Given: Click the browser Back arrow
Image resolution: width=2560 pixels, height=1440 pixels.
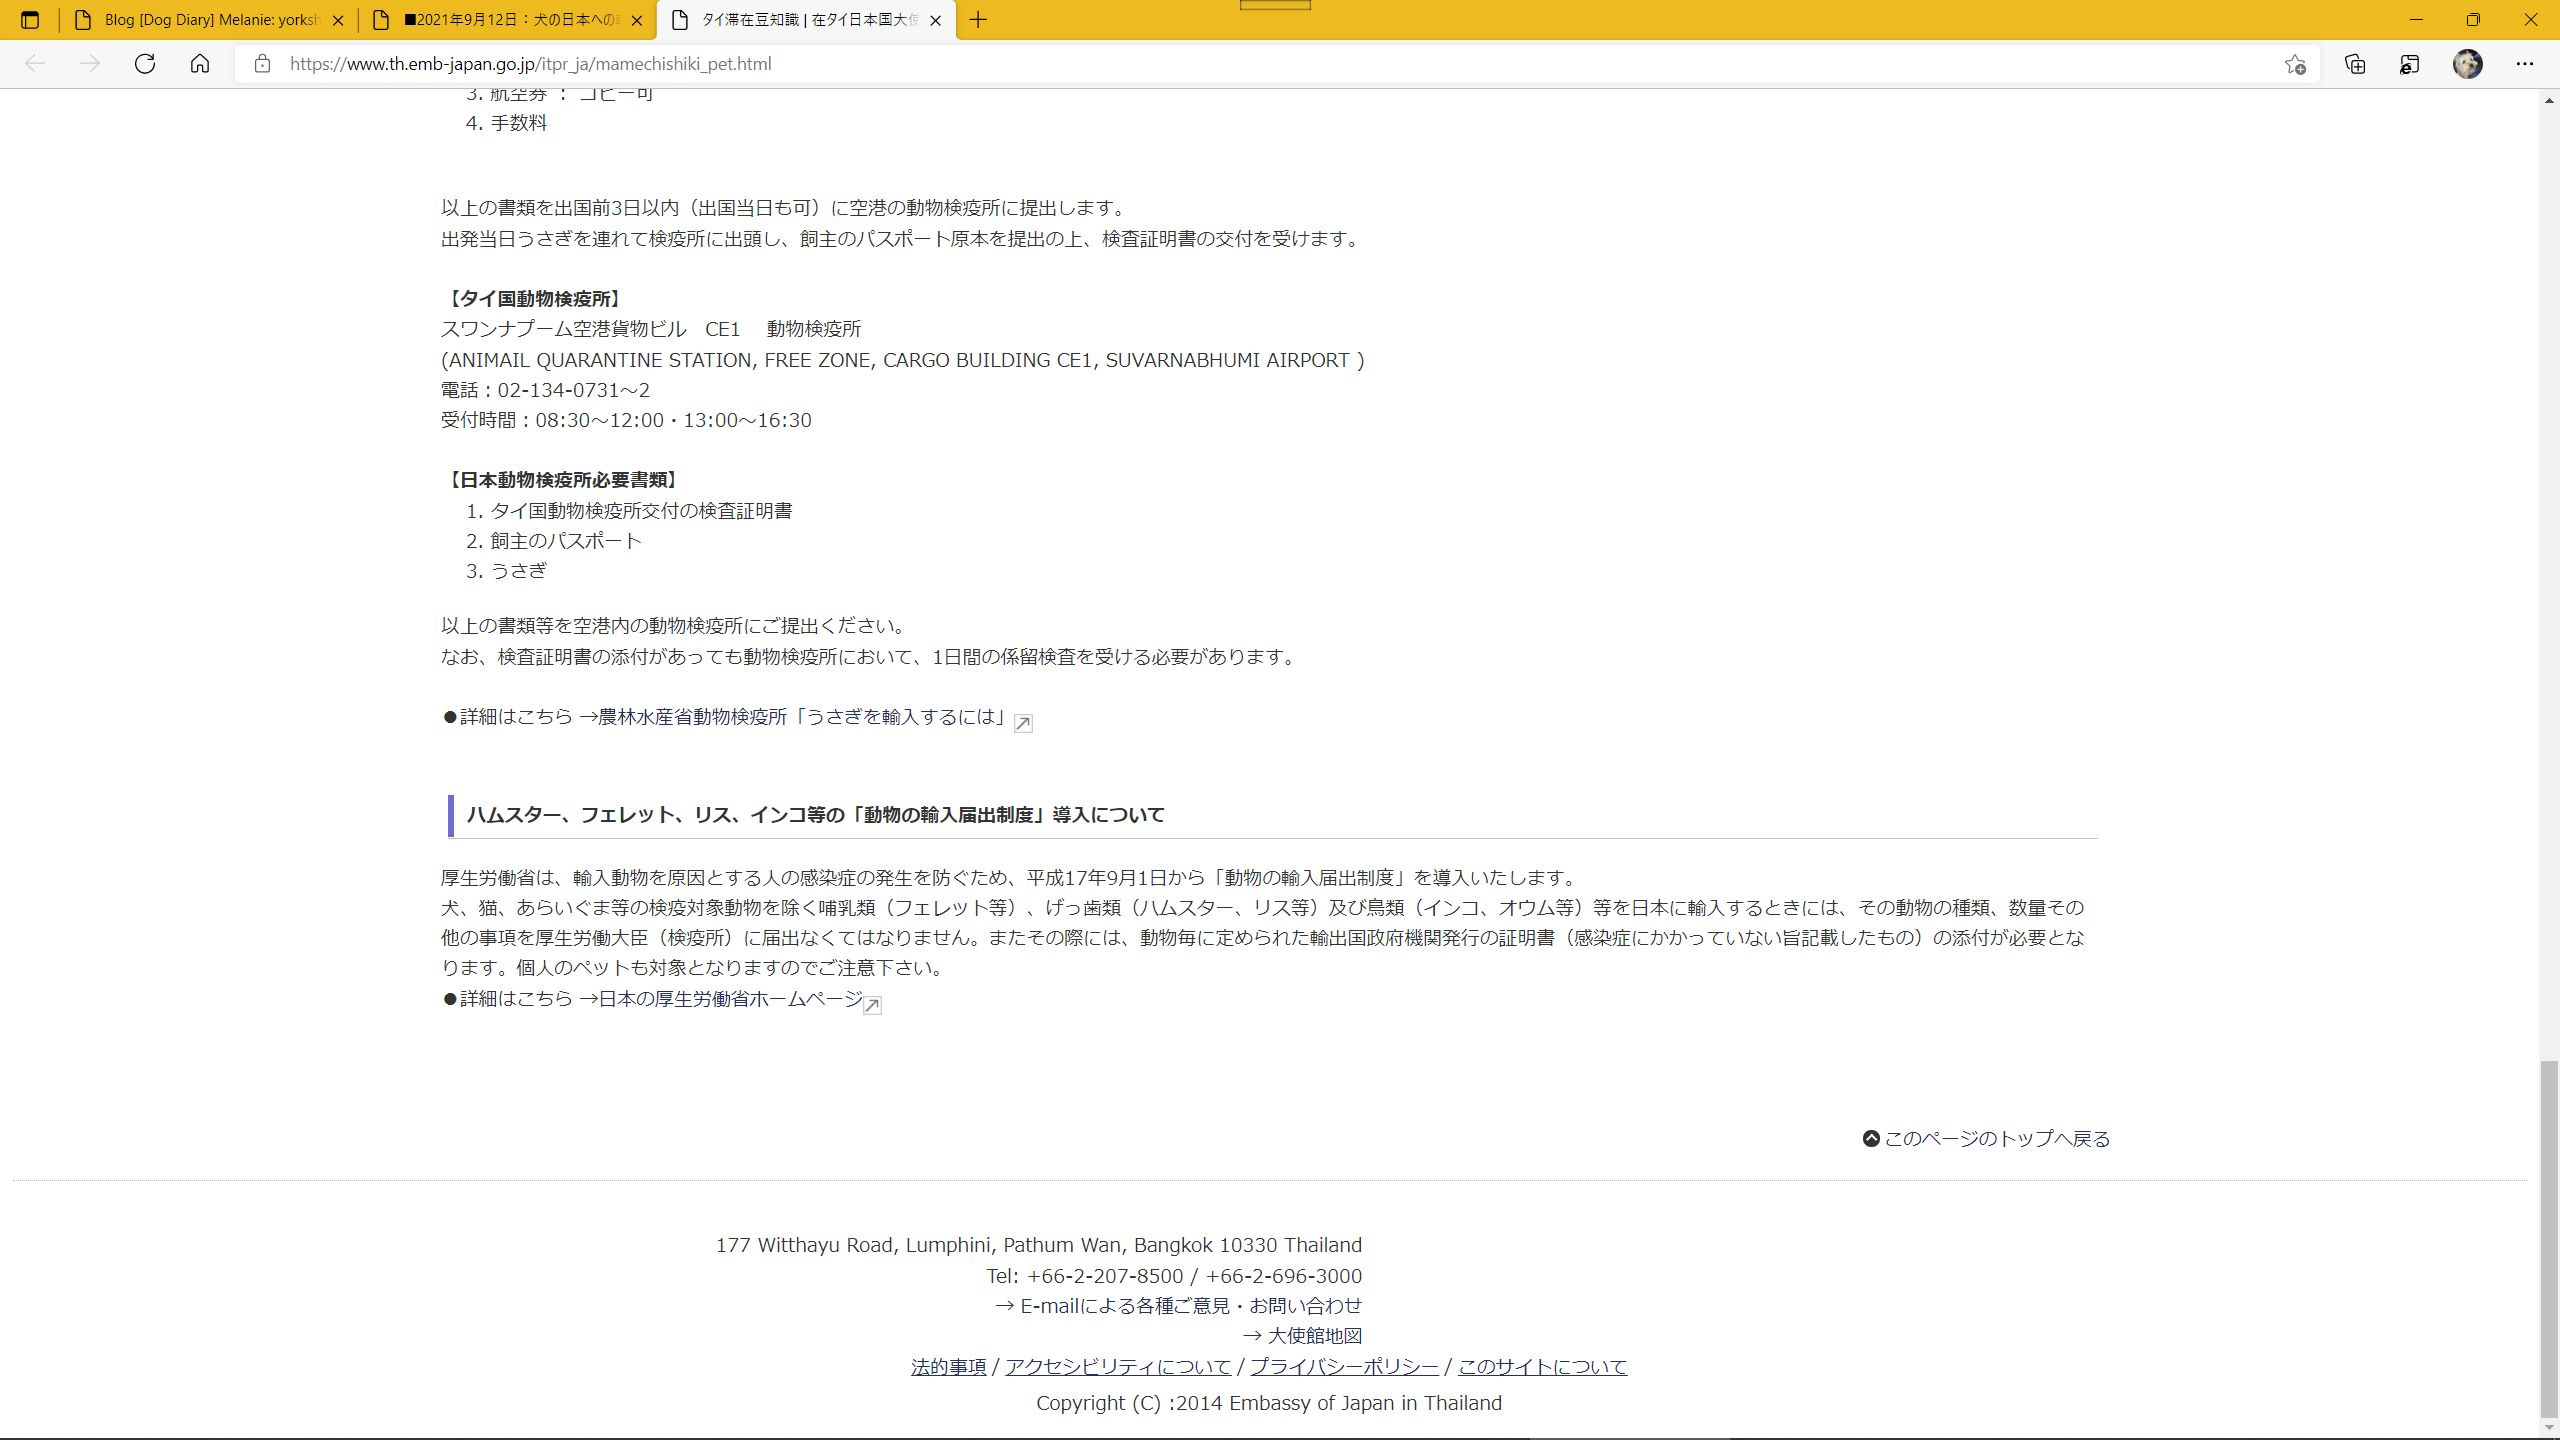Looking at the screenshot, I should (x=35, y=64).
